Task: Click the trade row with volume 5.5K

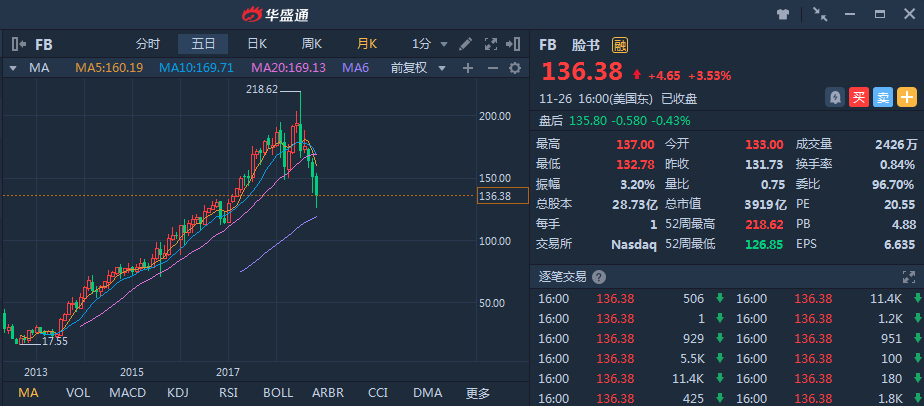Action: coord(631,358)
